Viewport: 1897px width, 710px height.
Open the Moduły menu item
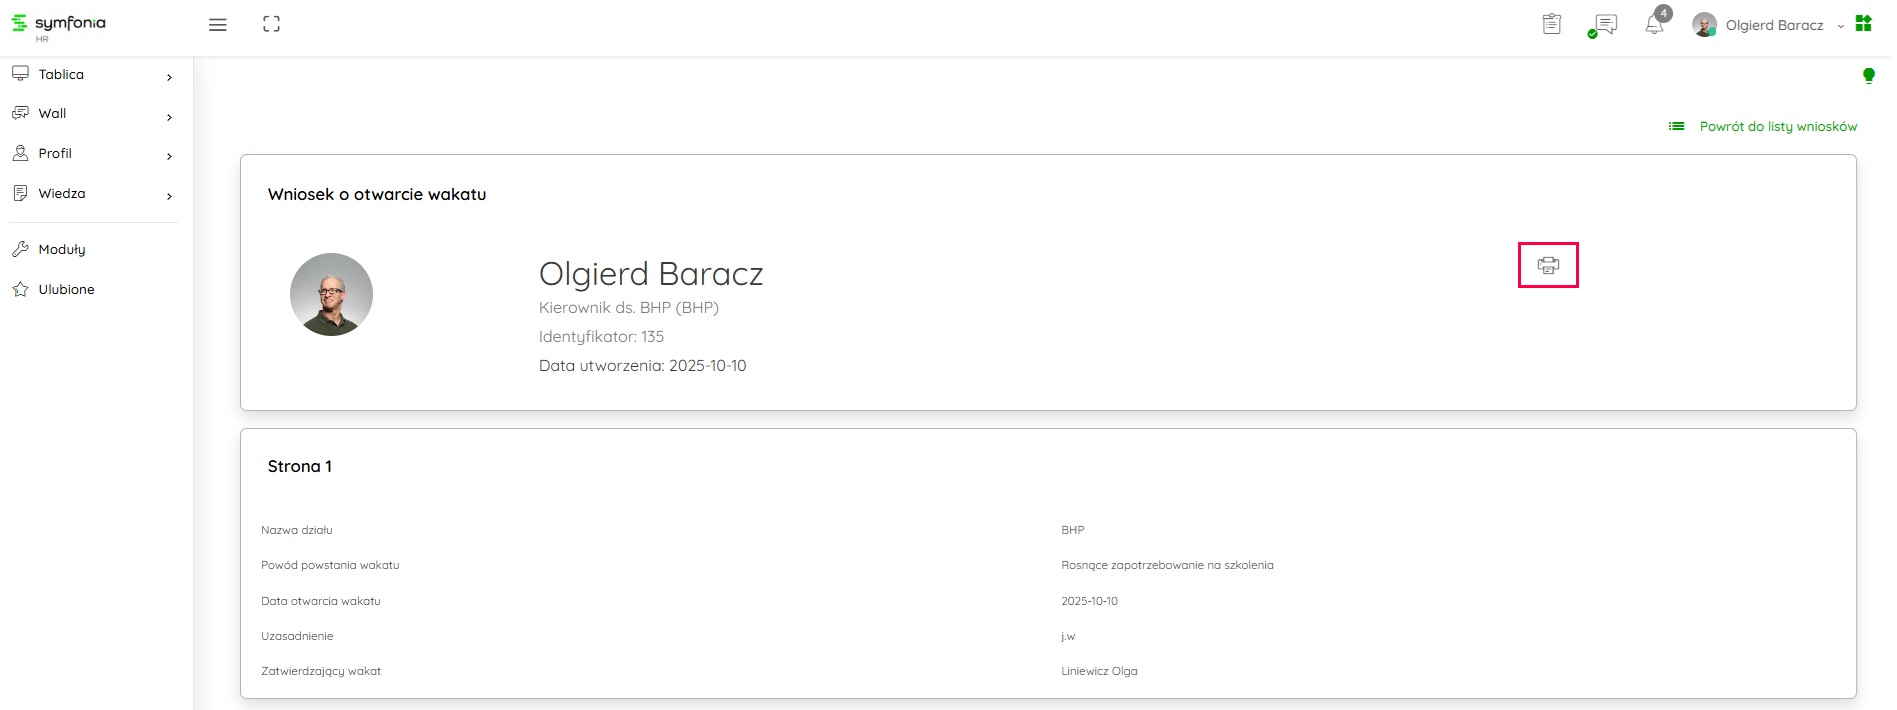click(x=61, y=250)
